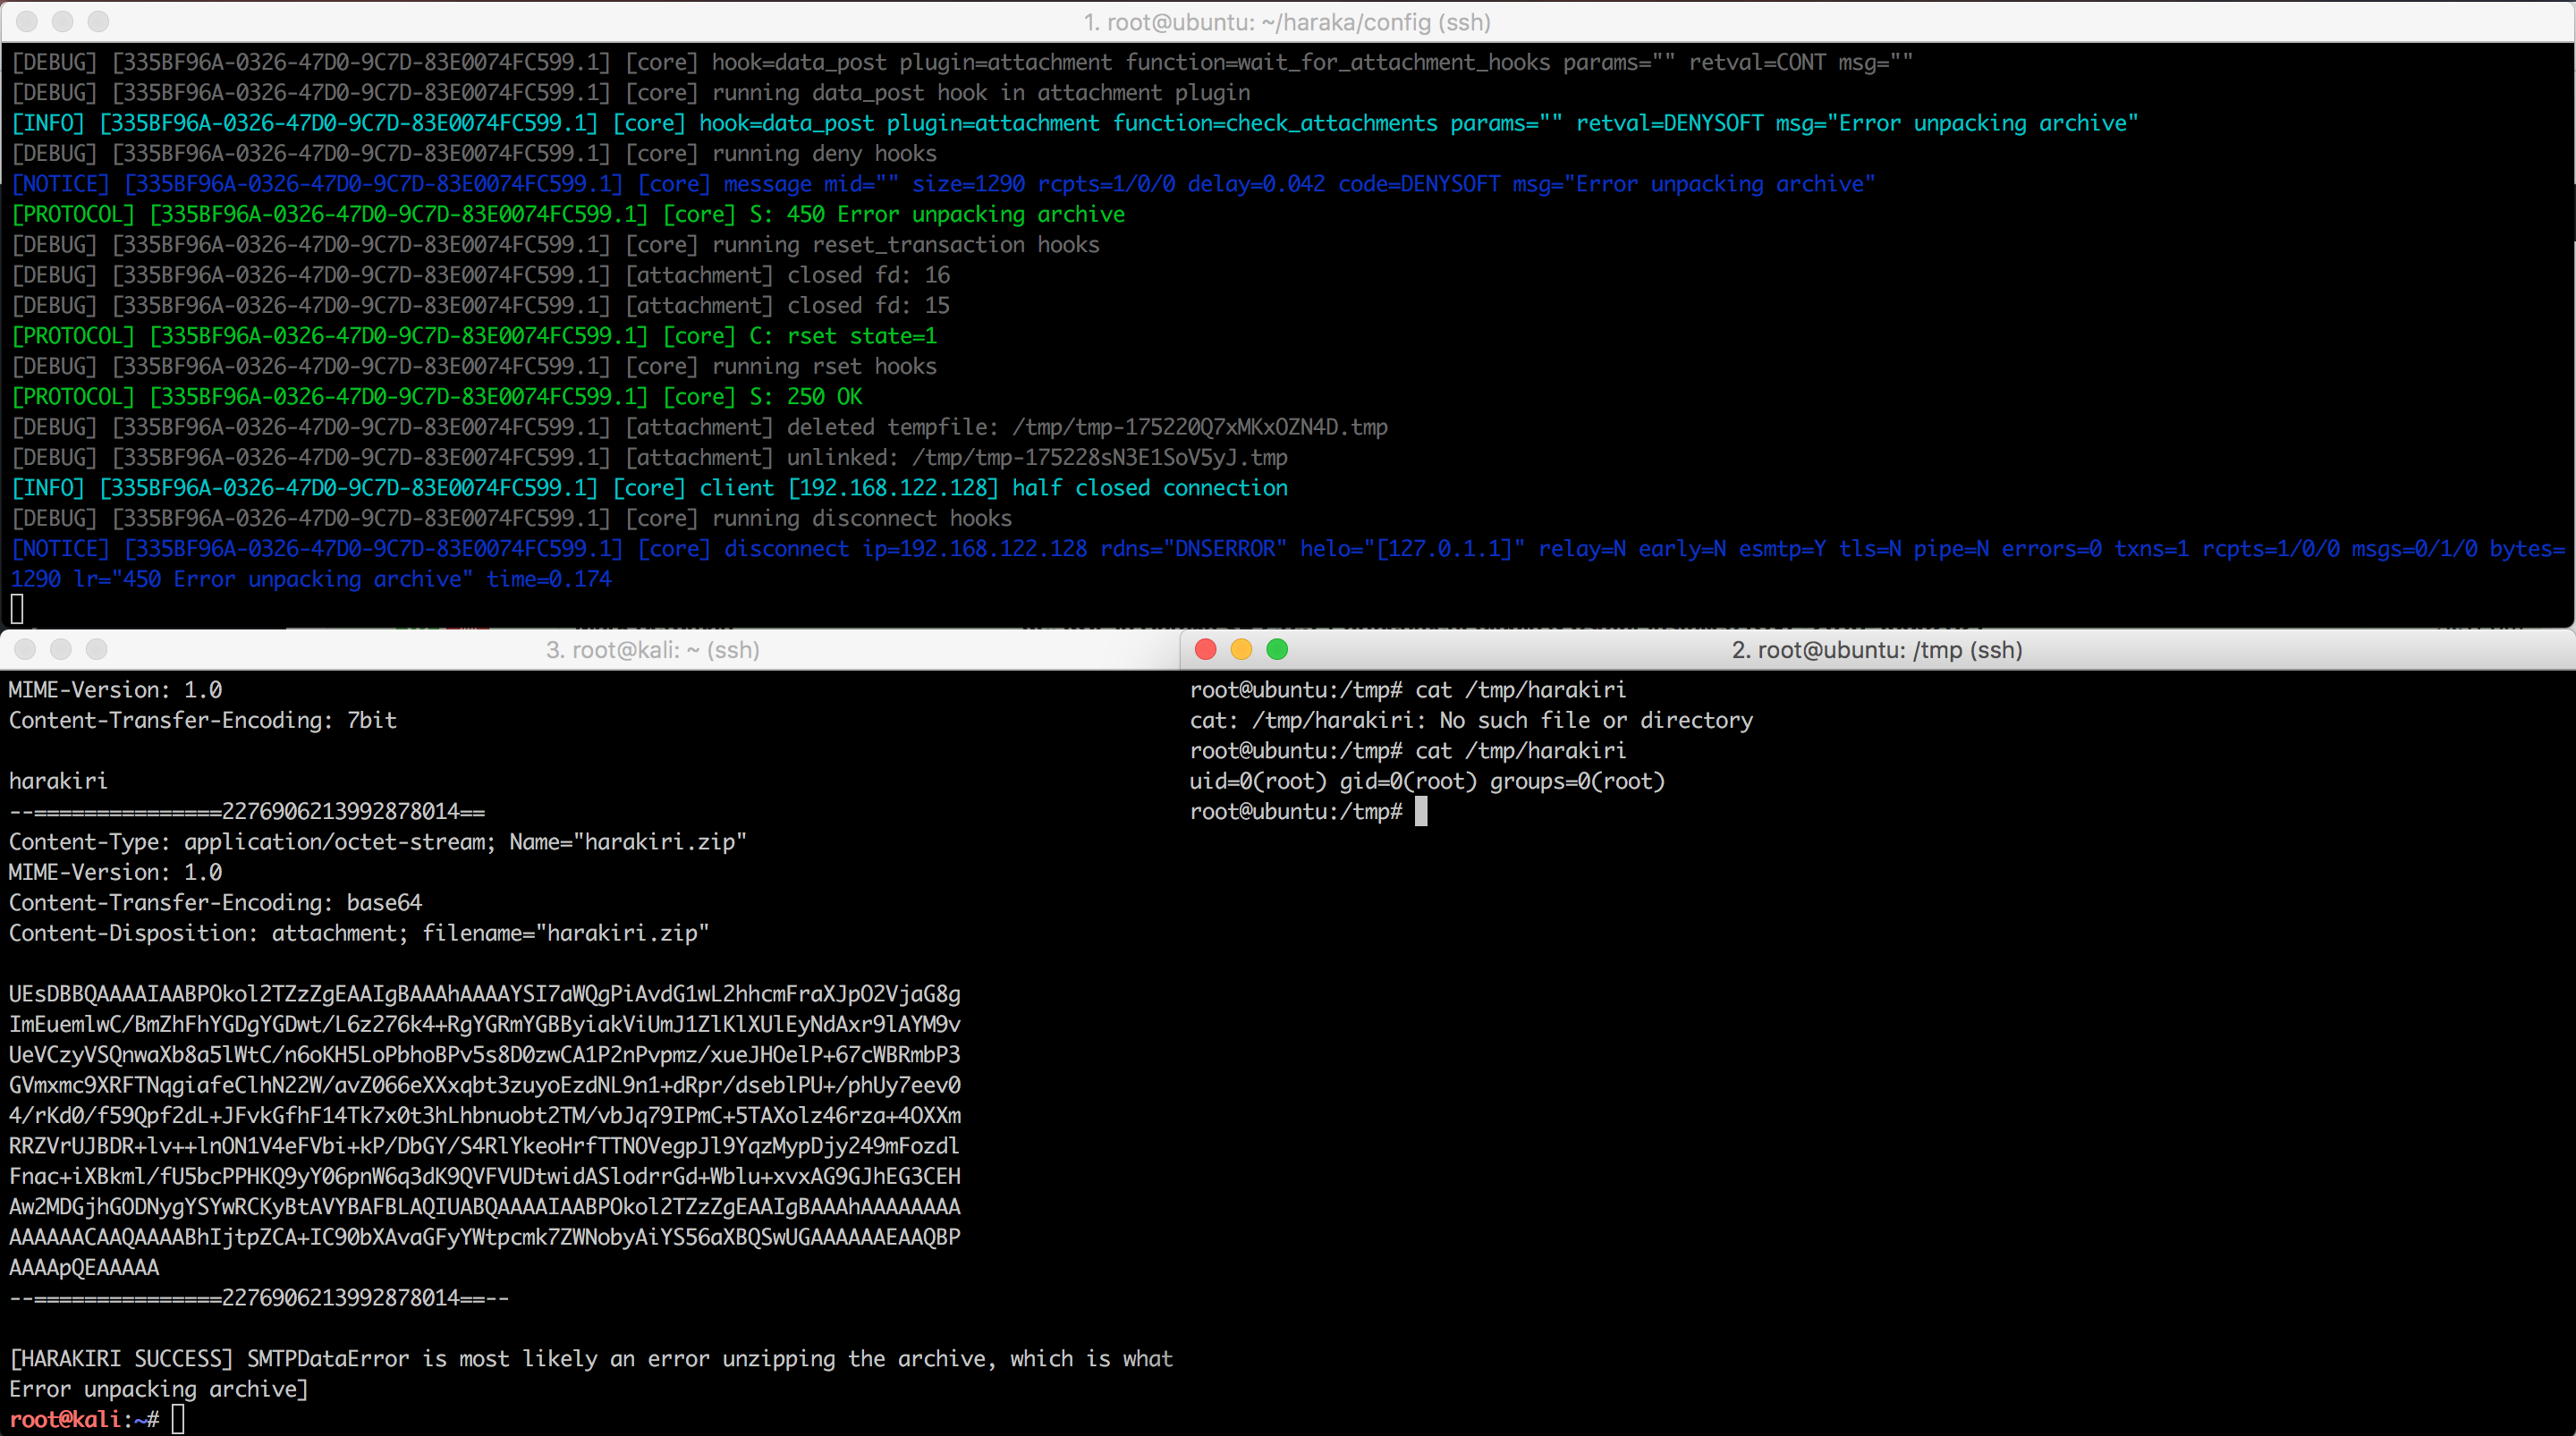Click the 'uid=0(root) gid=0(root) groups=0(root)' output line

coord(1427,781)
